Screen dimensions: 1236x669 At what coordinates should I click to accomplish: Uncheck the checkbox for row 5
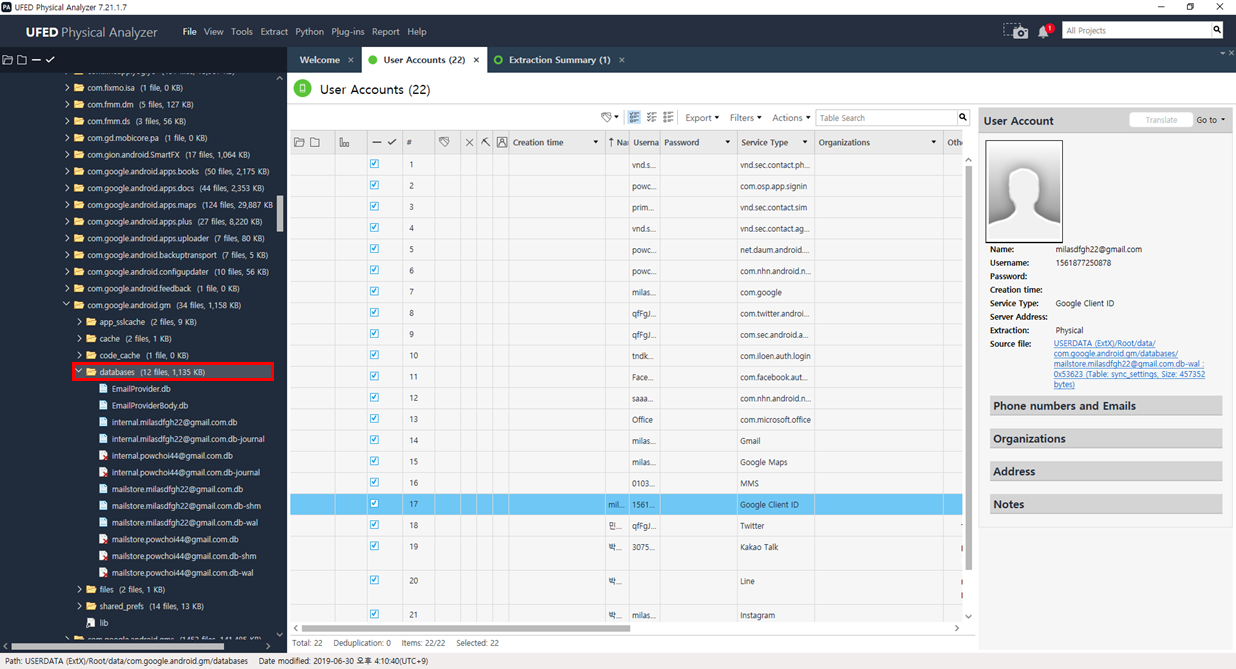374,249
